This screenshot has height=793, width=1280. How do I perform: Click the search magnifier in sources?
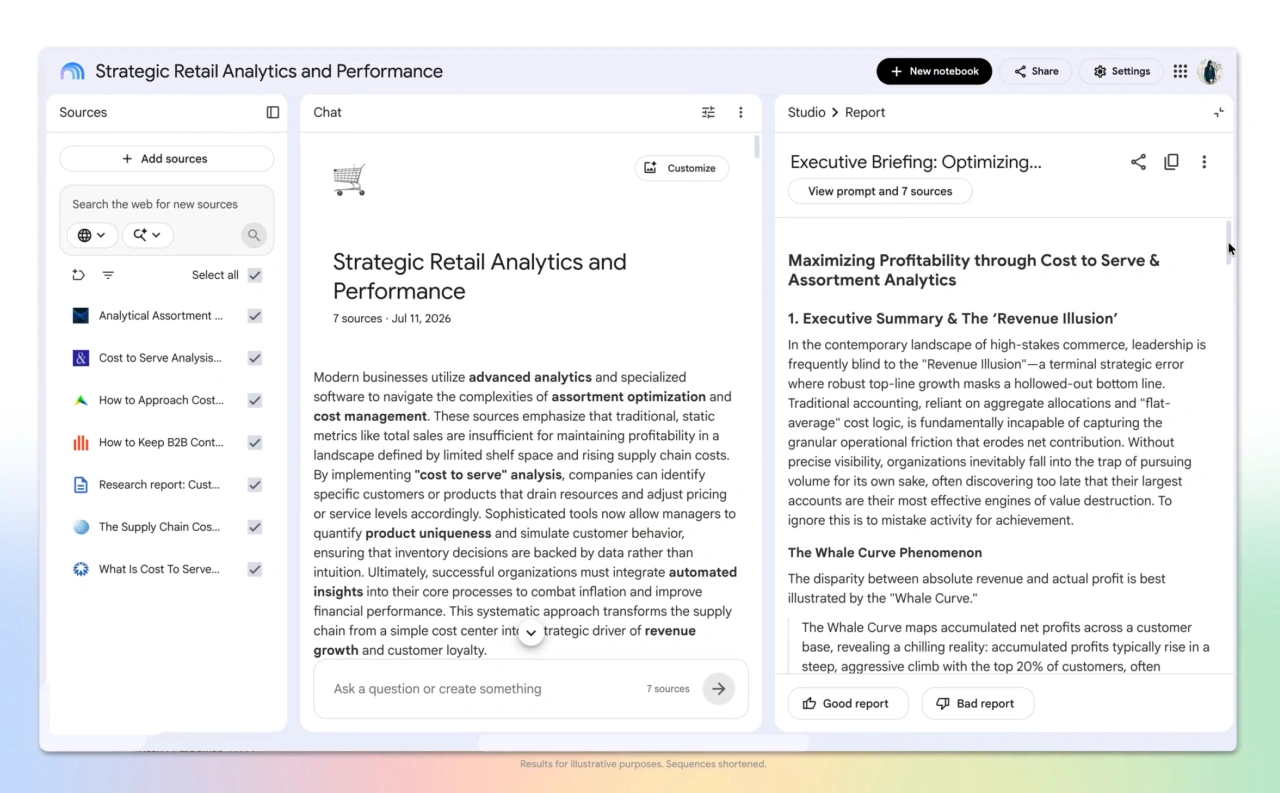254,235
